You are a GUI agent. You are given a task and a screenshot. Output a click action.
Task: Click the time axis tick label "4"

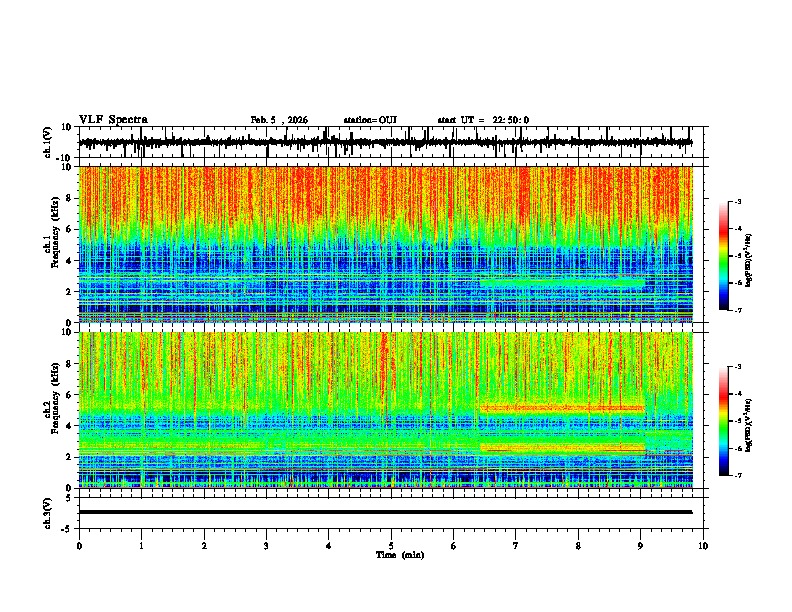[x=329, y=546]
